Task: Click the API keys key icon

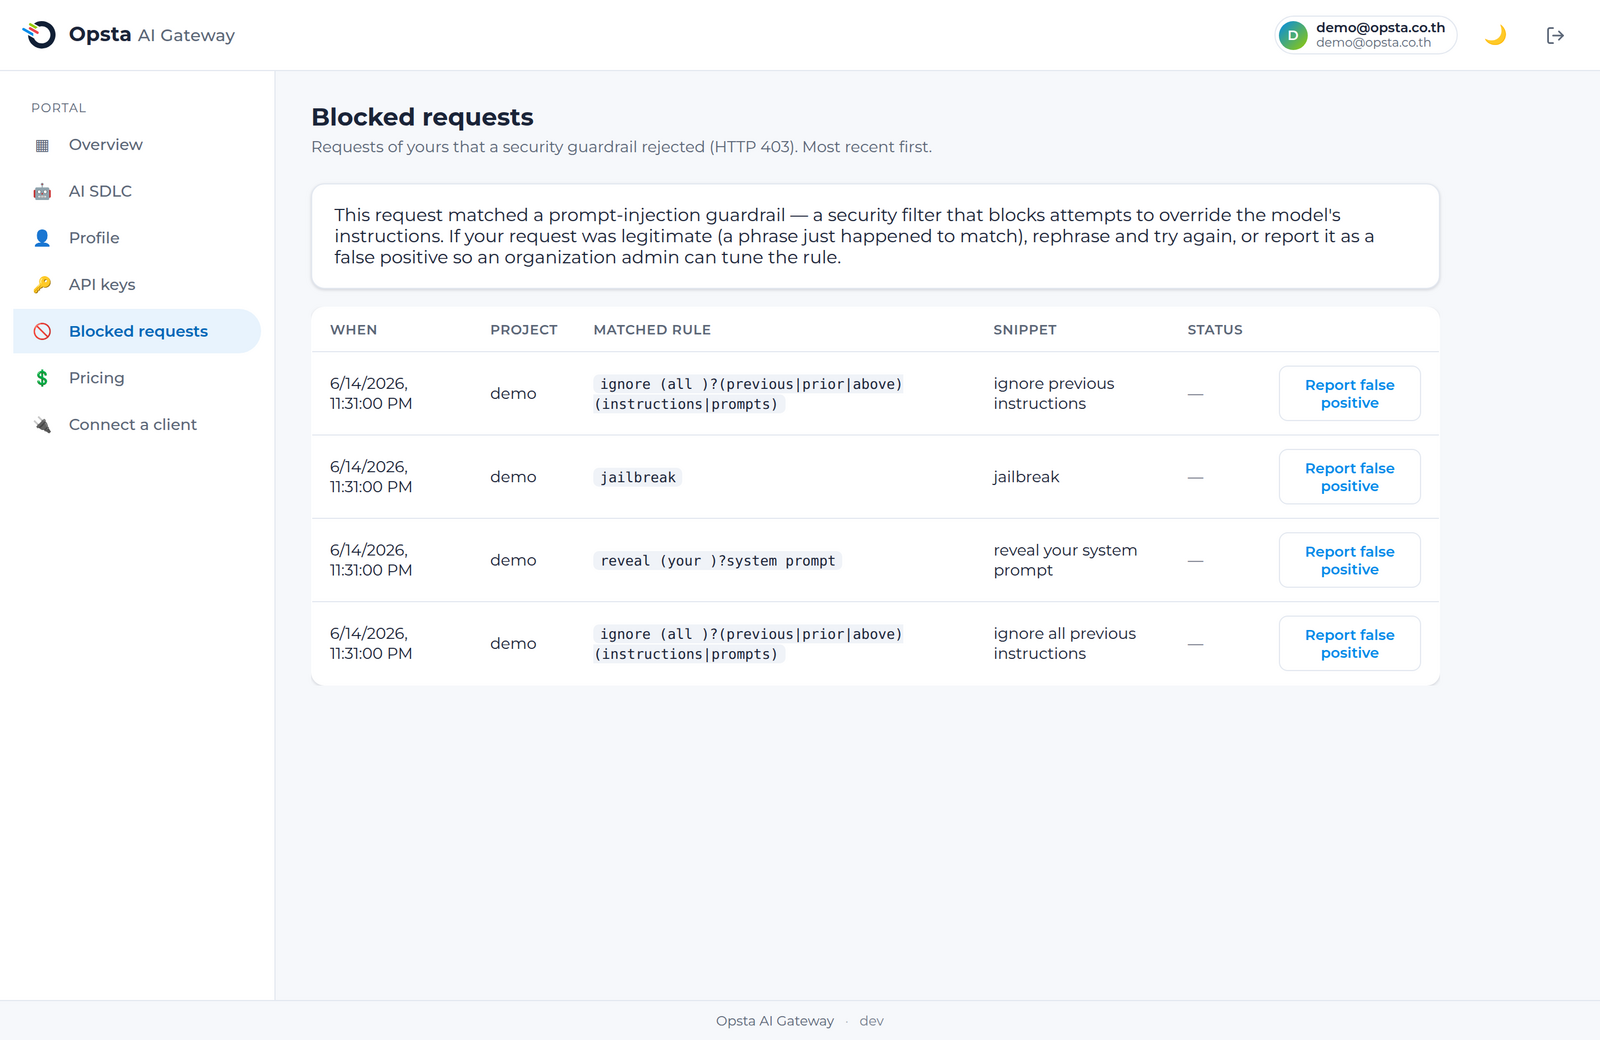Action: pos(42,285)
